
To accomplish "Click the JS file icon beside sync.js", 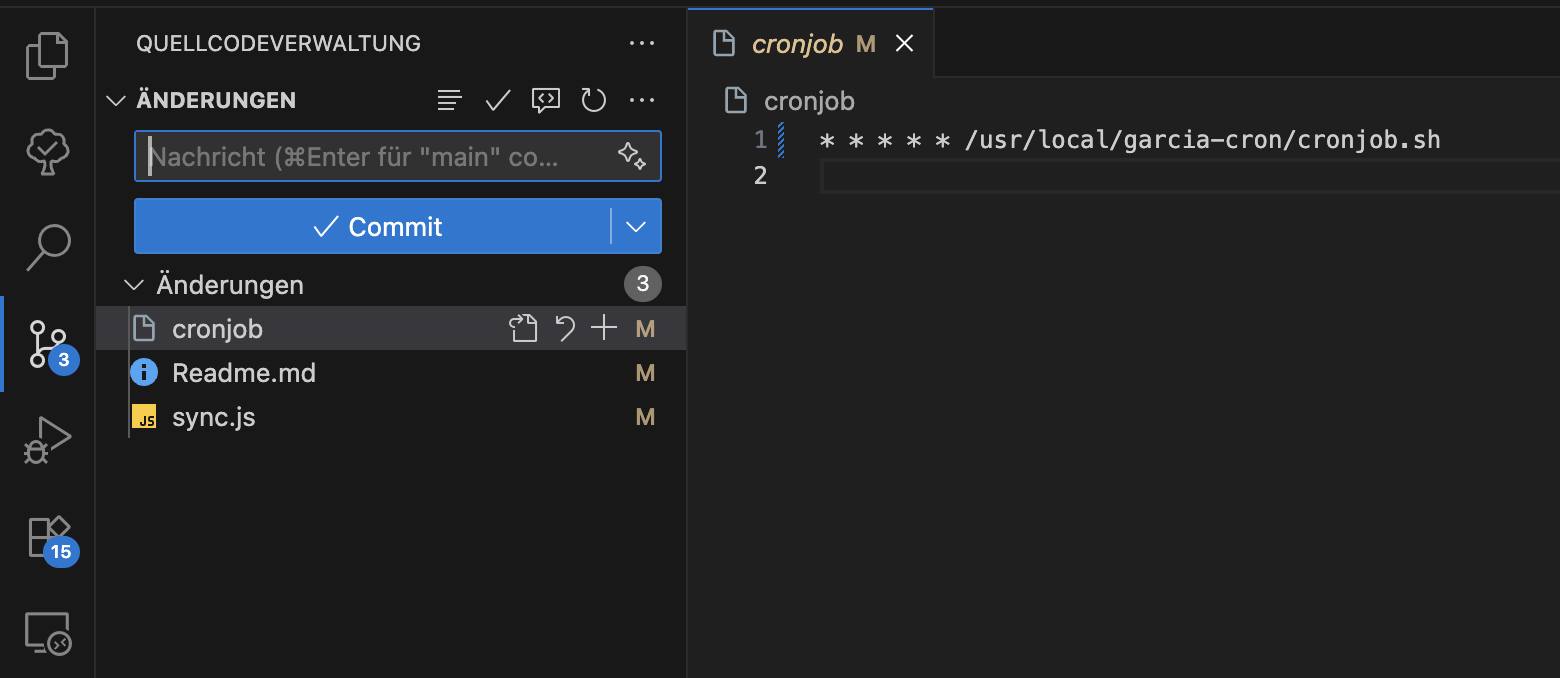I will point(146,418).
